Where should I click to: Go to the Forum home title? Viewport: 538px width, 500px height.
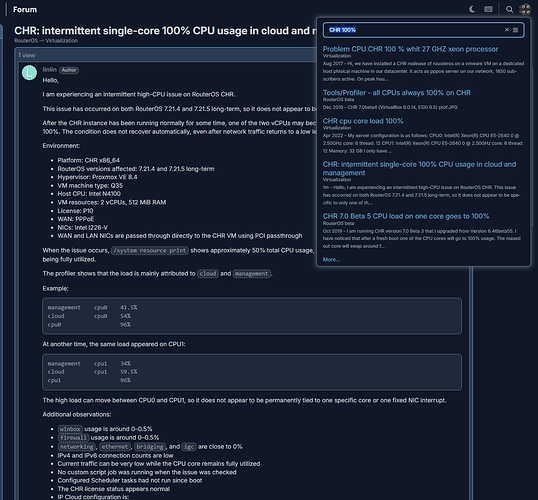25,9
